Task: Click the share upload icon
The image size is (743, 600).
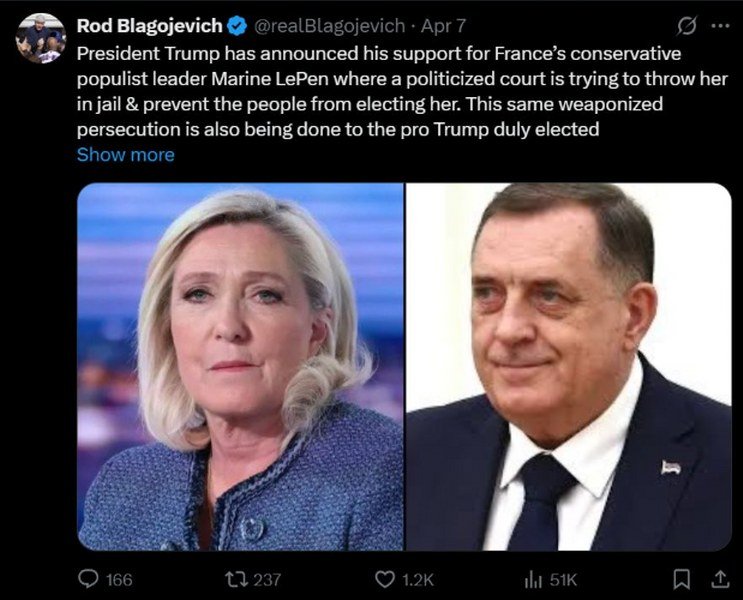Action: point(720,579)
